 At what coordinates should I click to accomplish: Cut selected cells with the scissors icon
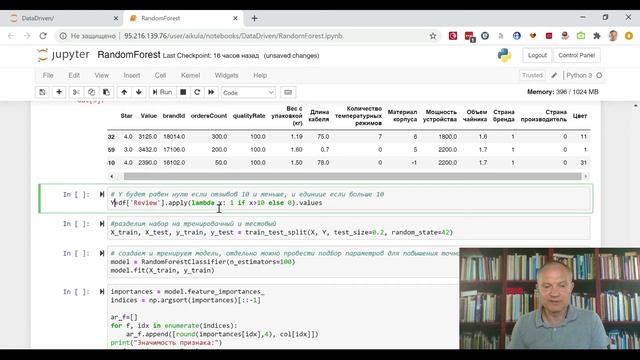tap(76, 92)
